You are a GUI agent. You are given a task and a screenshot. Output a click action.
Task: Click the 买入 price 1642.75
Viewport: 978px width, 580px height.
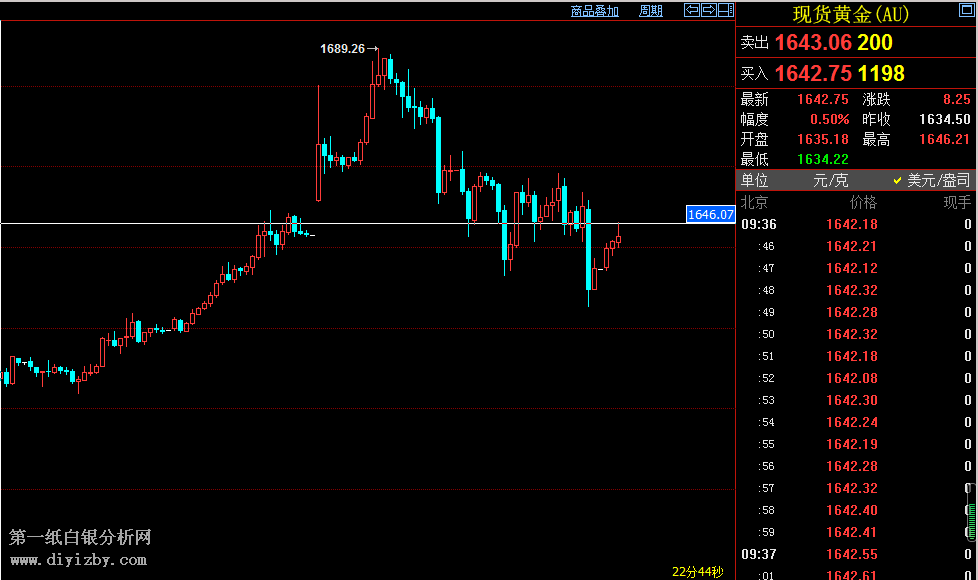pyautogui.click(x=813, y=73)
